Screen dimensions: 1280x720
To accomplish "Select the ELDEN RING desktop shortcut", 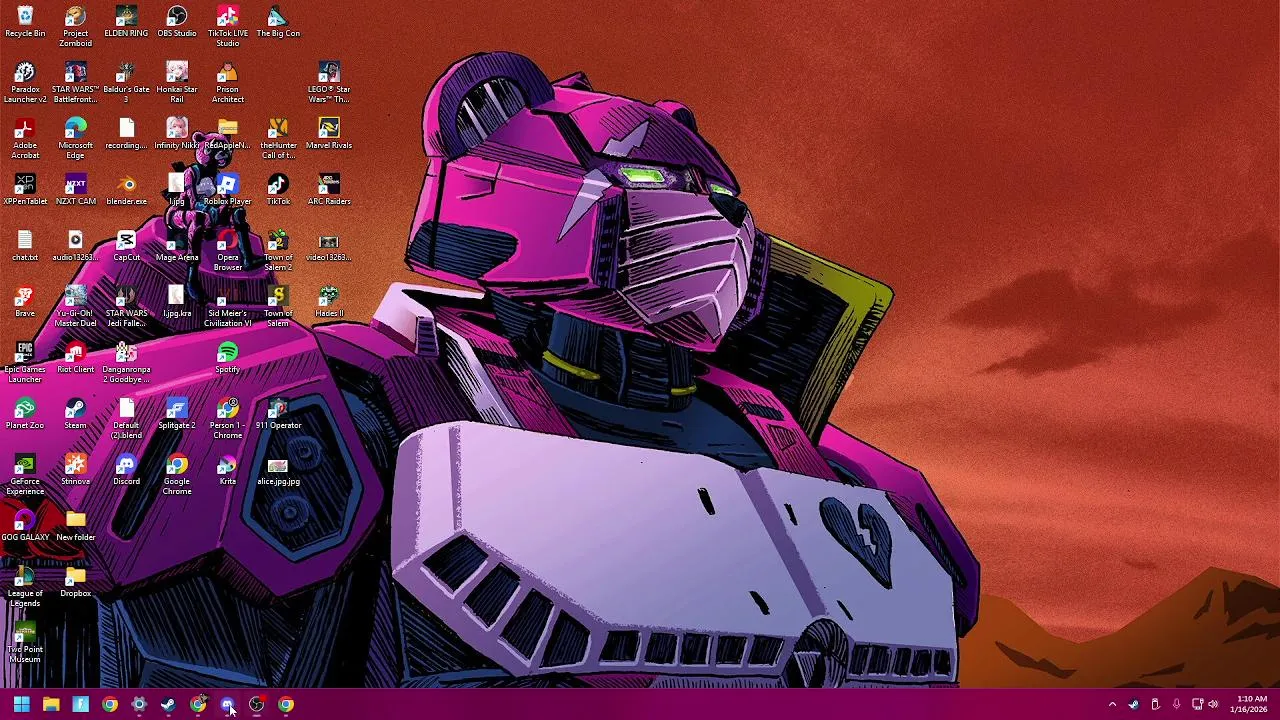I will [126, 22].
